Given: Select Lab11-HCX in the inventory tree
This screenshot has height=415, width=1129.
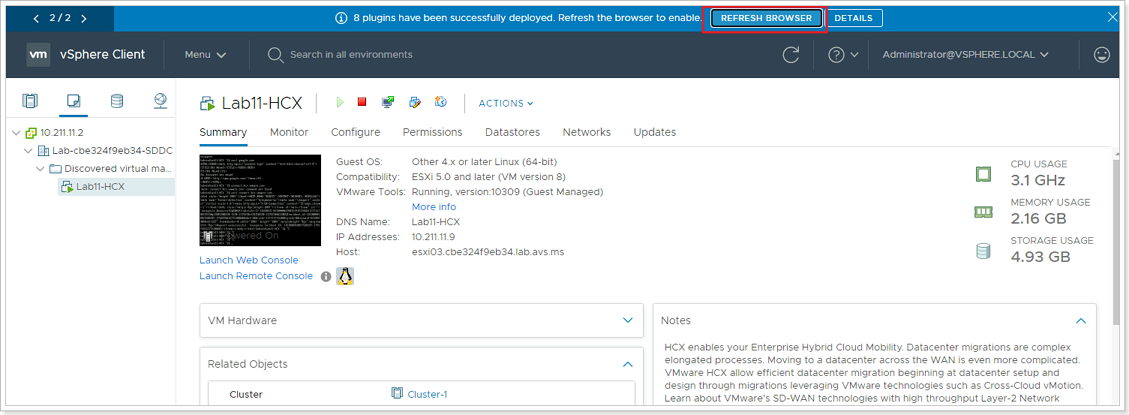Looking at the screenshot, I should coord(100,187).
